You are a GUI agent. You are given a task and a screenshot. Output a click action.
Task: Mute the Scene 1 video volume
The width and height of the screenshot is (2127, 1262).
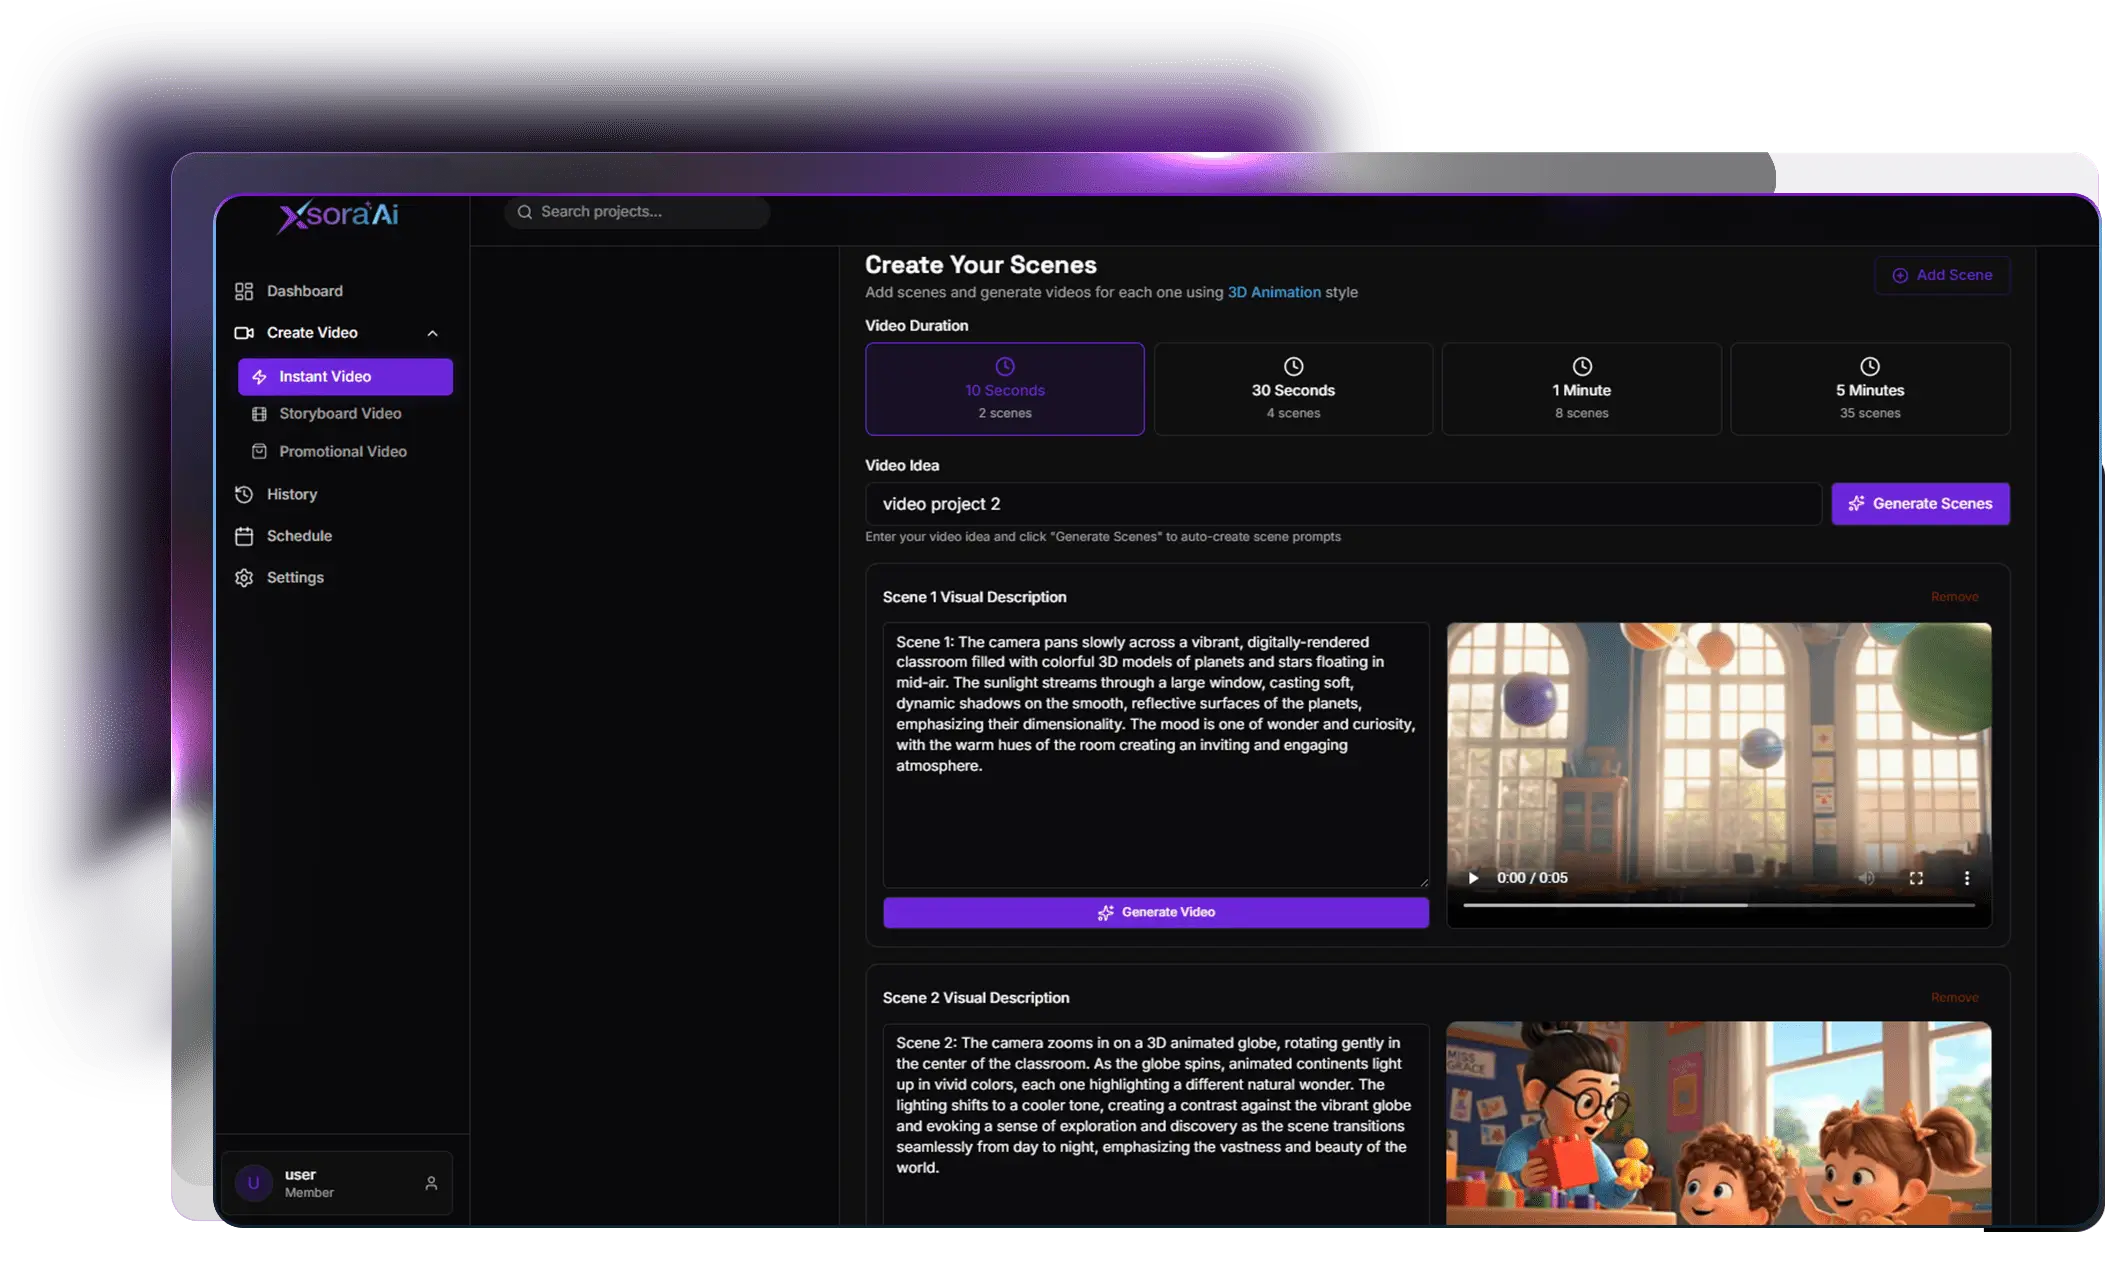tap(1866, 878)
